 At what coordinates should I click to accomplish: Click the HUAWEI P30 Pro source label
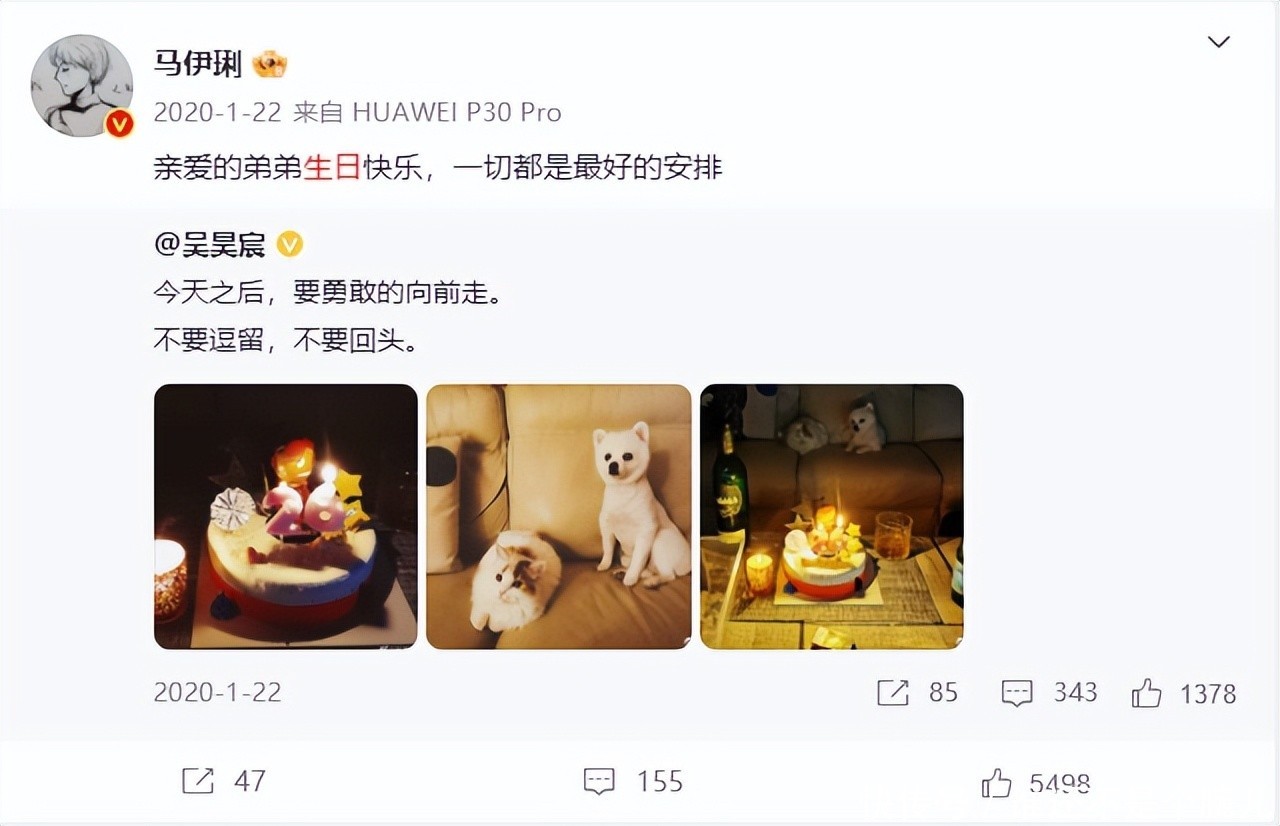[x=457, y=112]
